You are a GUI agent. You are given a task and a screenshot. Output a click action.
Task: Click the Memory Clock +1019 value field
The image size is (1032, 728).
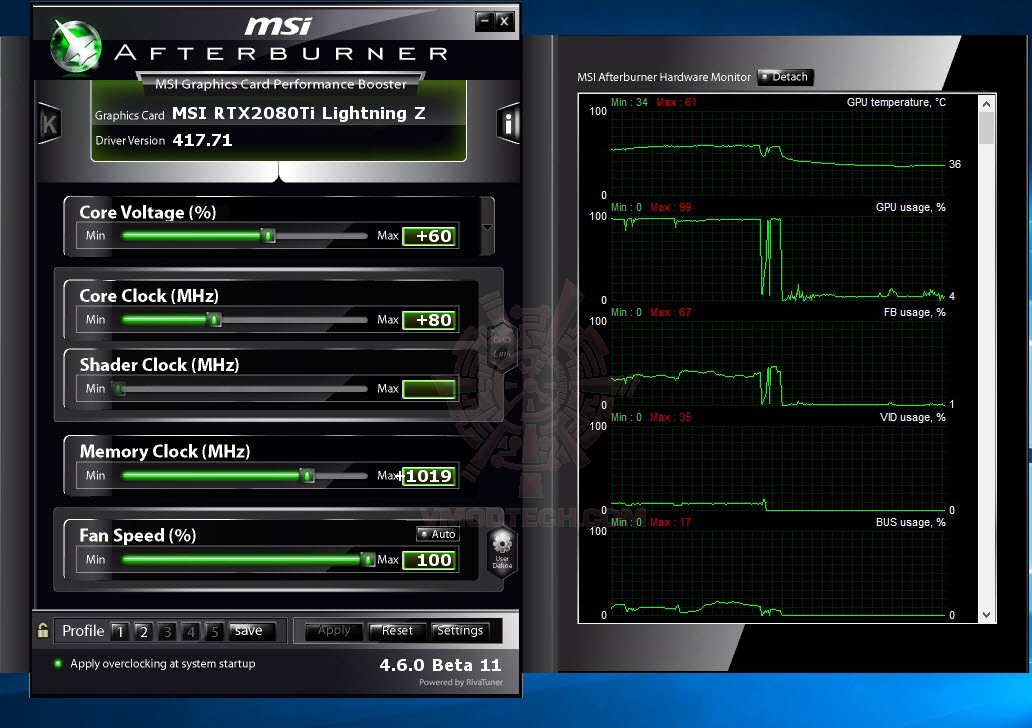coord(429,476)
